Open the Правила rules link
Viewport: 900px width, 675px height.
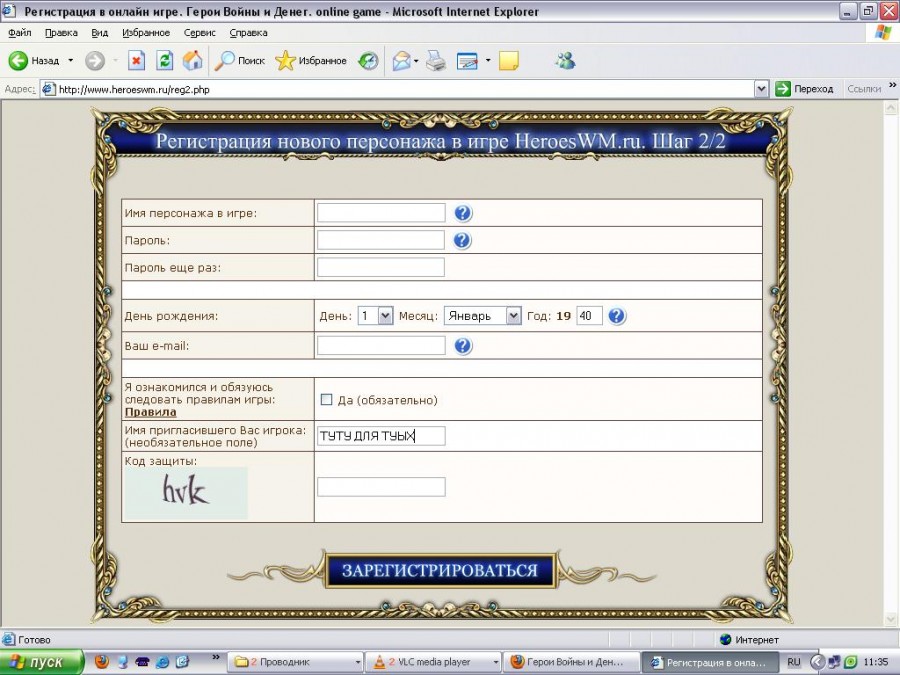(x=150, y=412)
